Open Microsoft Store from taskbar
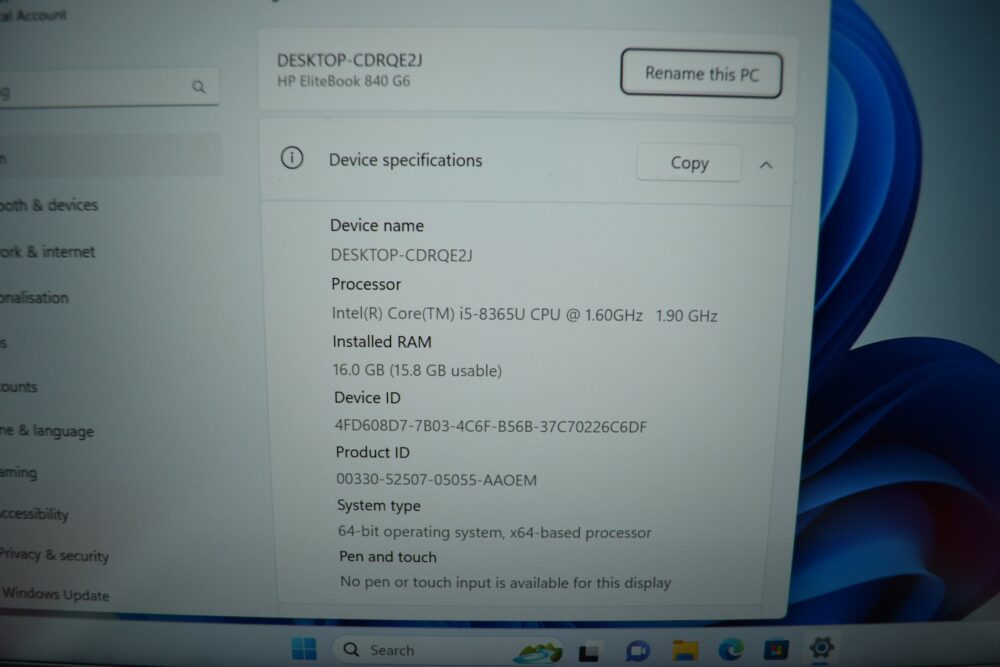 pyautogui.click(x=776, y=650)
